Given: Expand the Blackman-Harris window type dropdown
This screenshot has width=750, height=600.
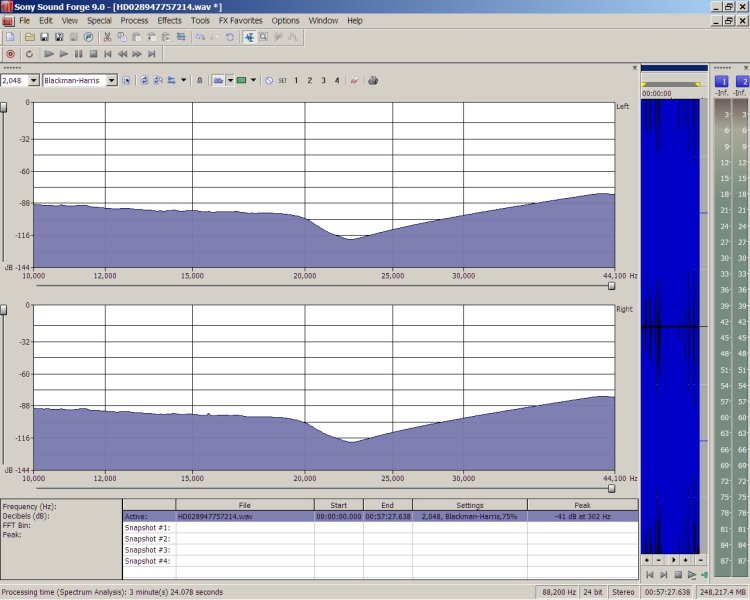Looking at the screenshot, I should tap(112, 80).
